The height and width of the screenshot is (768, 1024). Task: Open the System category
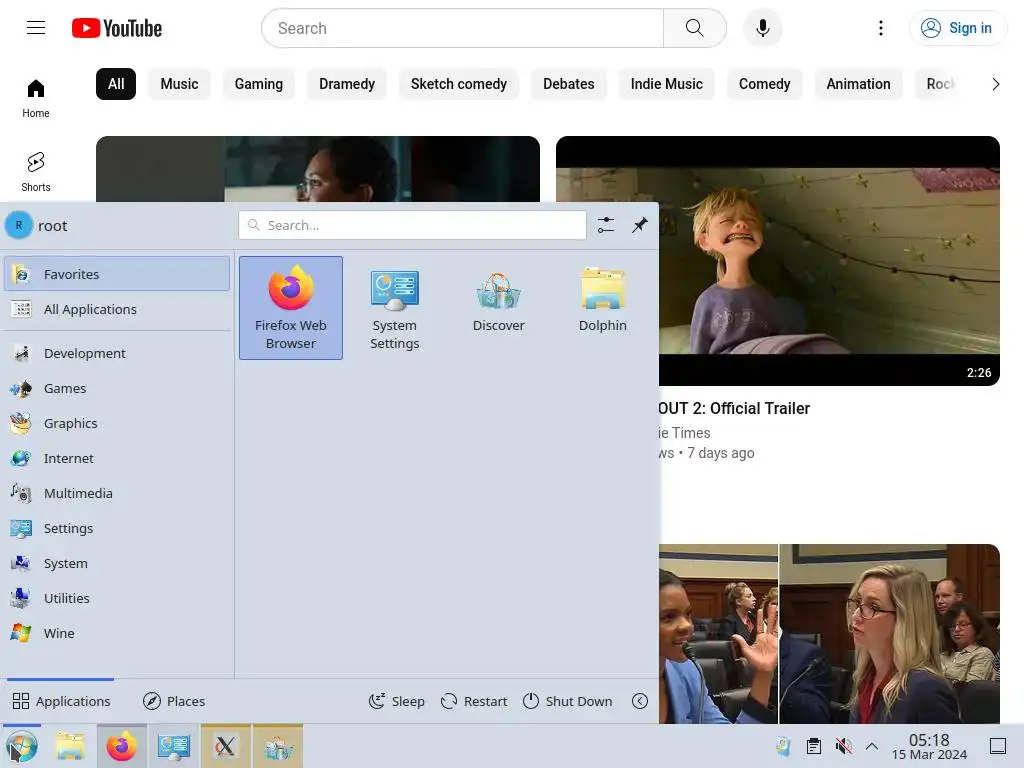[x=117, y=563]
